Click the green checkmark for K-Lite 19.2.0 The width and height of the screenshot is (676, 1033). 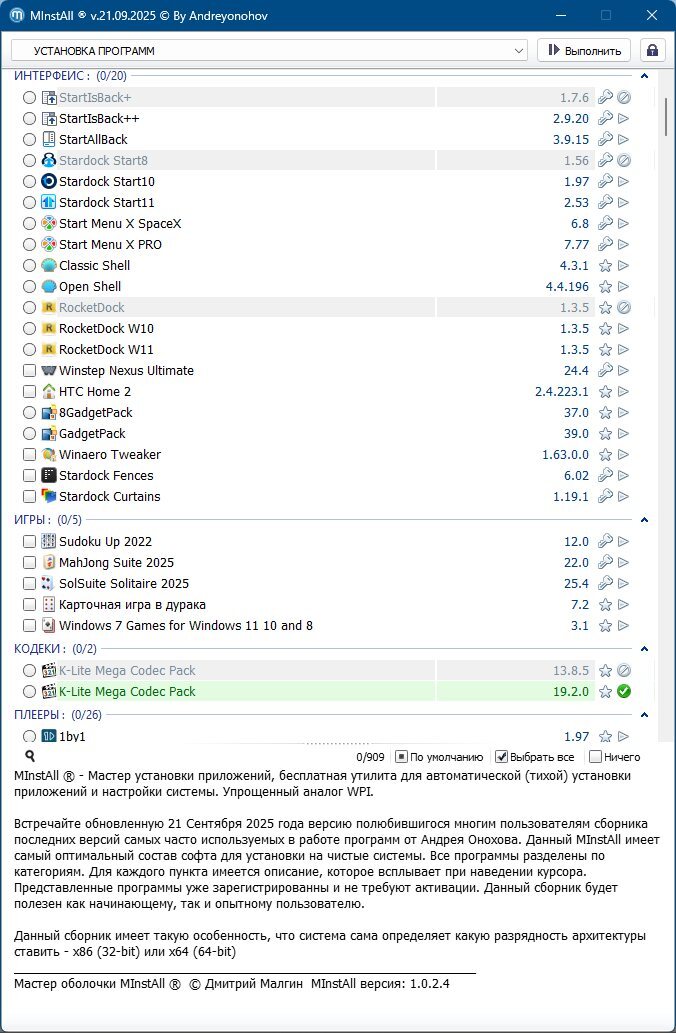(x=623, y=692)
